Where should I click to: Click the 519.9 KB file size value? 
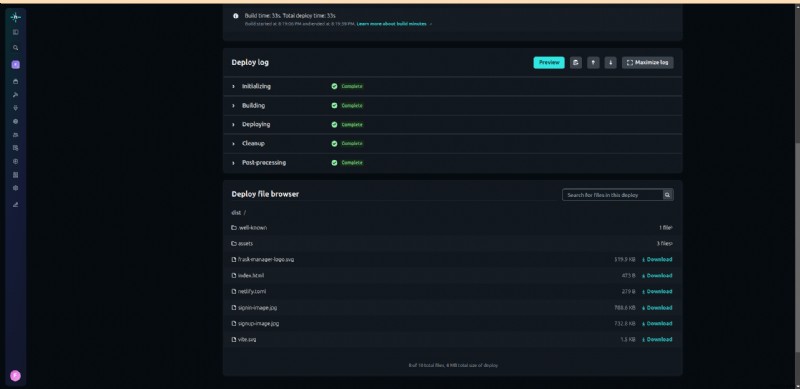click(625, 259)
